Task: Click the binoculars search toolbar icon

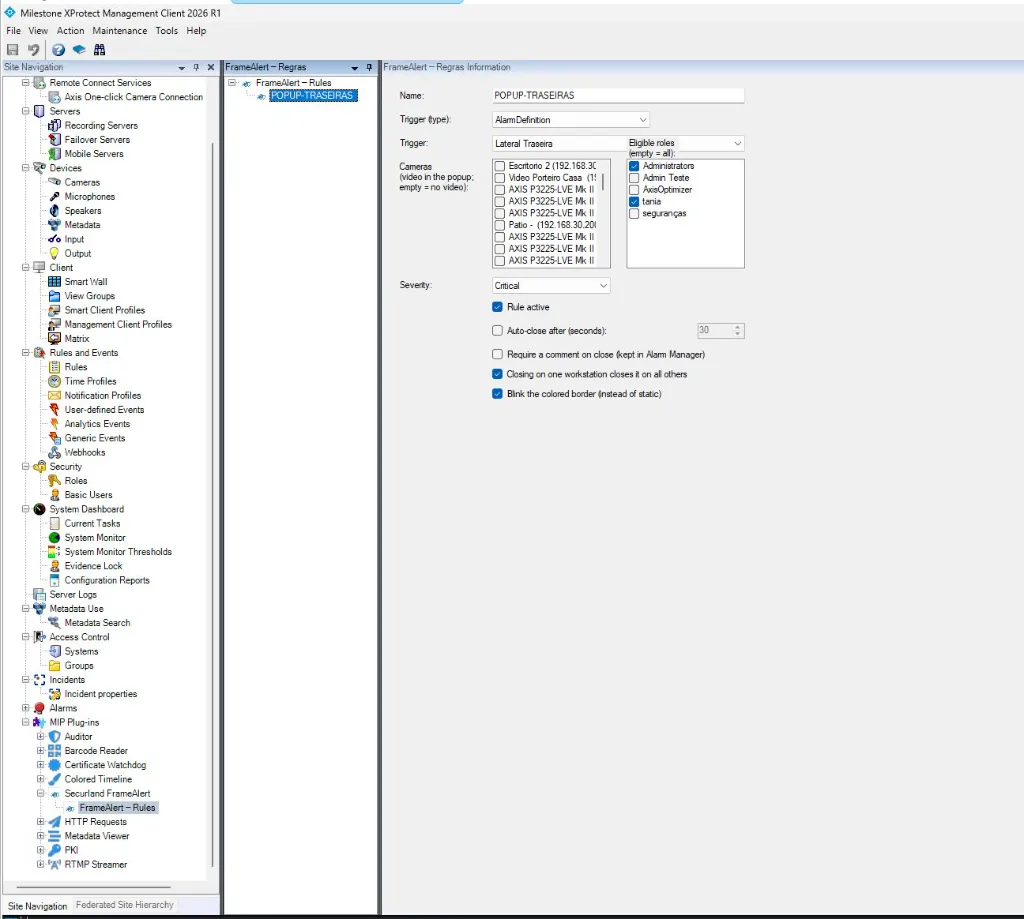Action: pos(99,50)
